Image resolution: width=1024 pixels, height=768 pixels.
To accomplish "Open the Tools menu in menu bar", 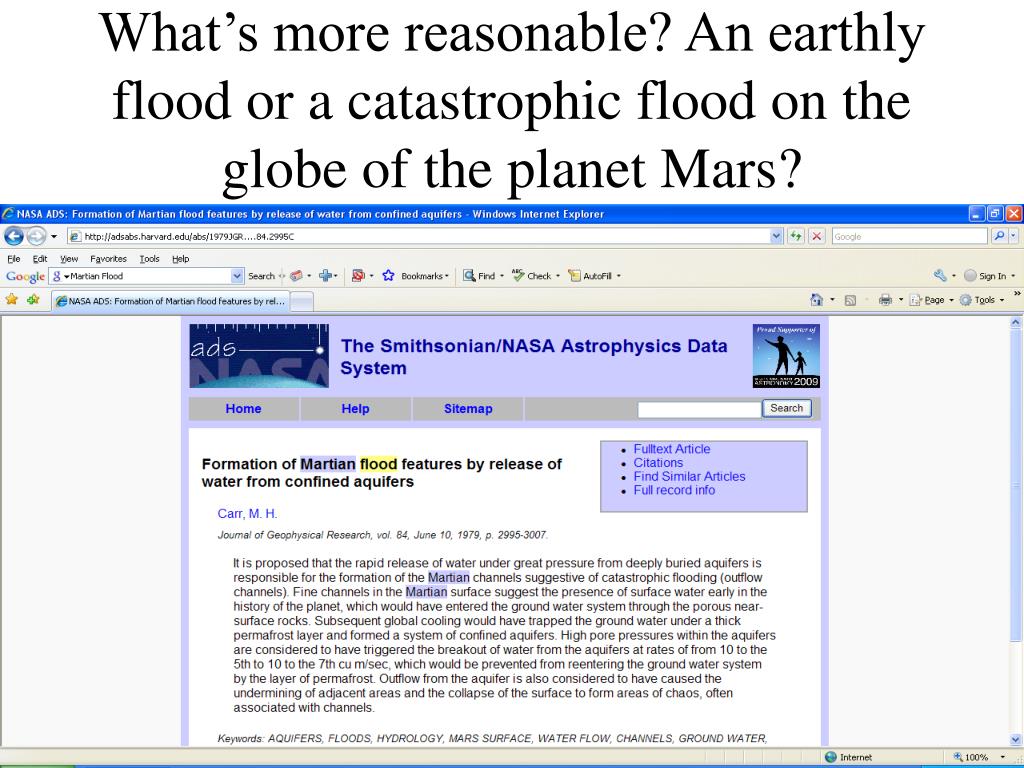I will coord(150,259).
